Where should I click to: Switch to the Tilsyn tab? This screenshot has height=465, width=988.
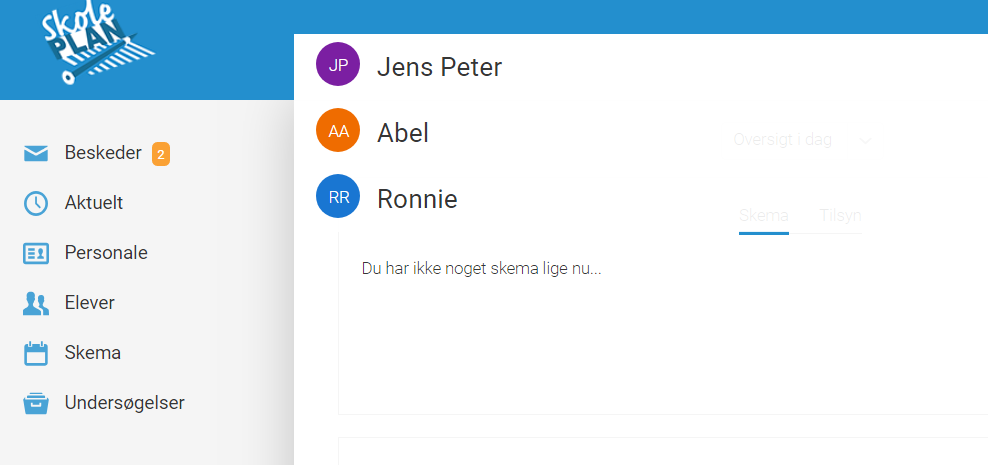pyautogui.click(x=840, y=215)
